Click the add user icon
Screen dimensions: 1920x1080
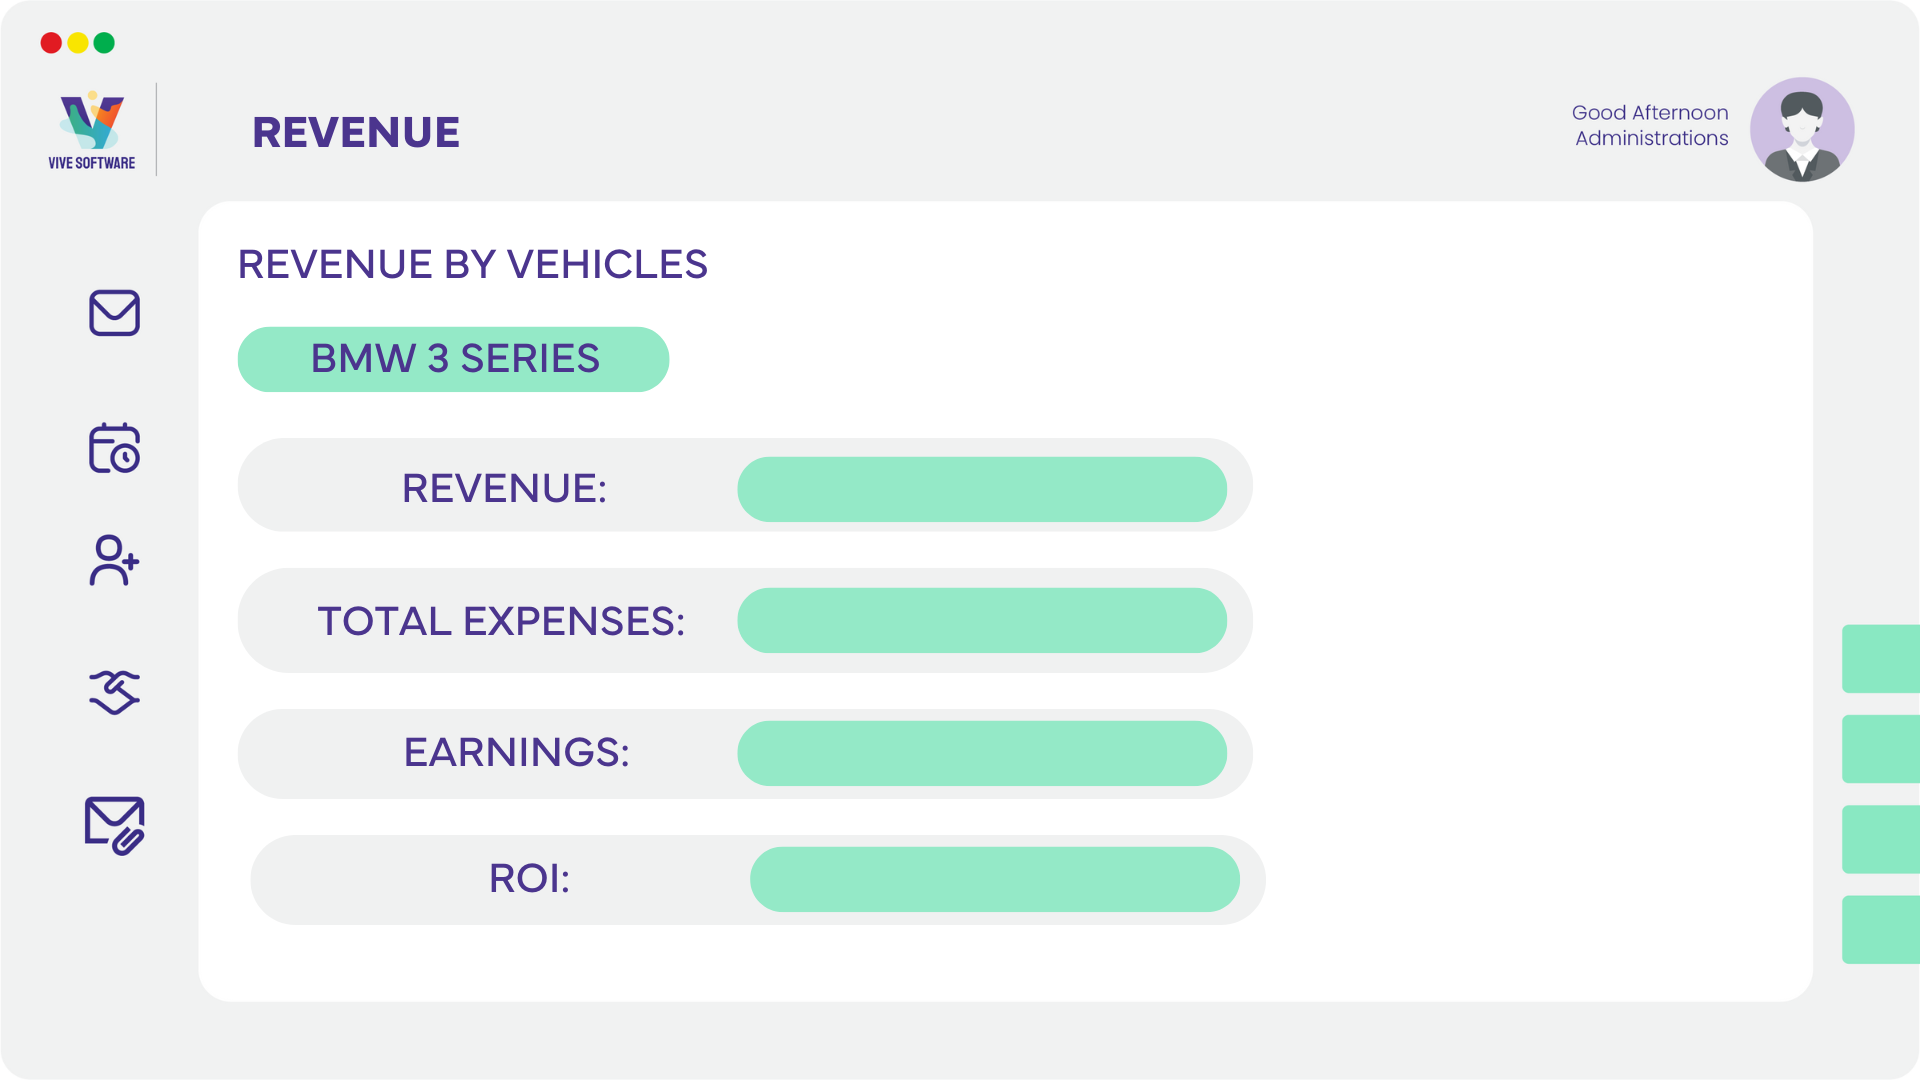[114, 560]
